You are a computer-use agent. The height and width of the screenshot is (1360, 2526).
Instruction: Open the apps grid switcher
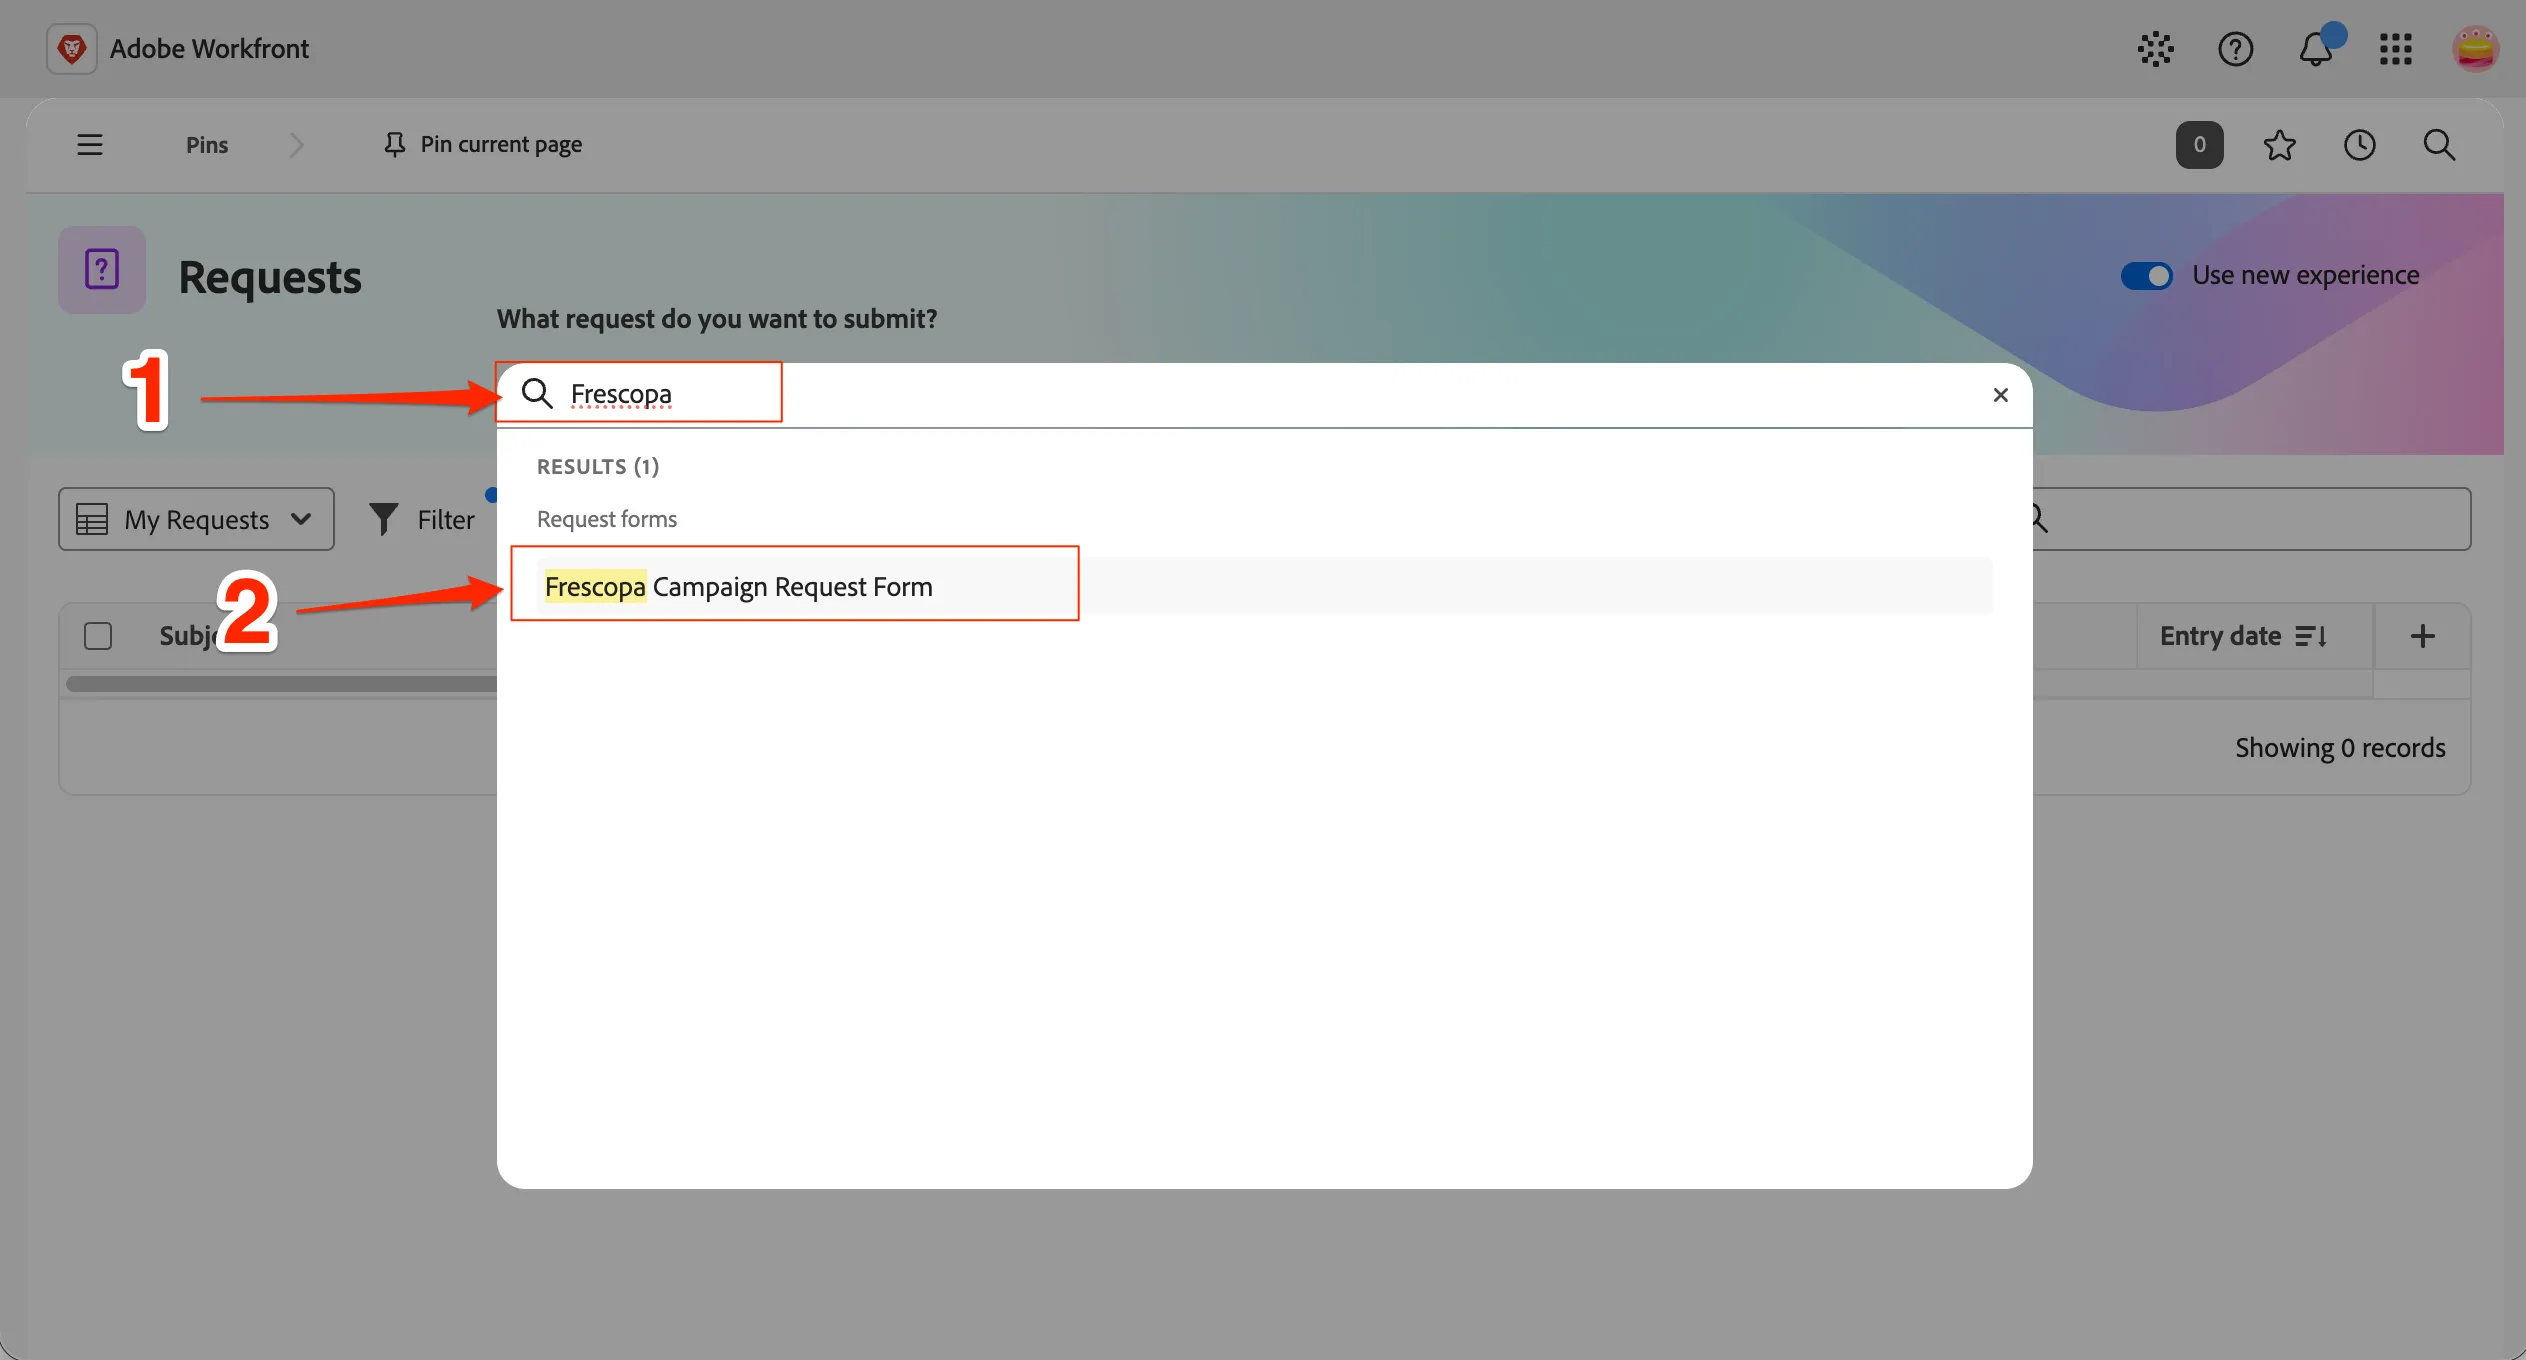pyautogui.click(x=2396, y=49)
